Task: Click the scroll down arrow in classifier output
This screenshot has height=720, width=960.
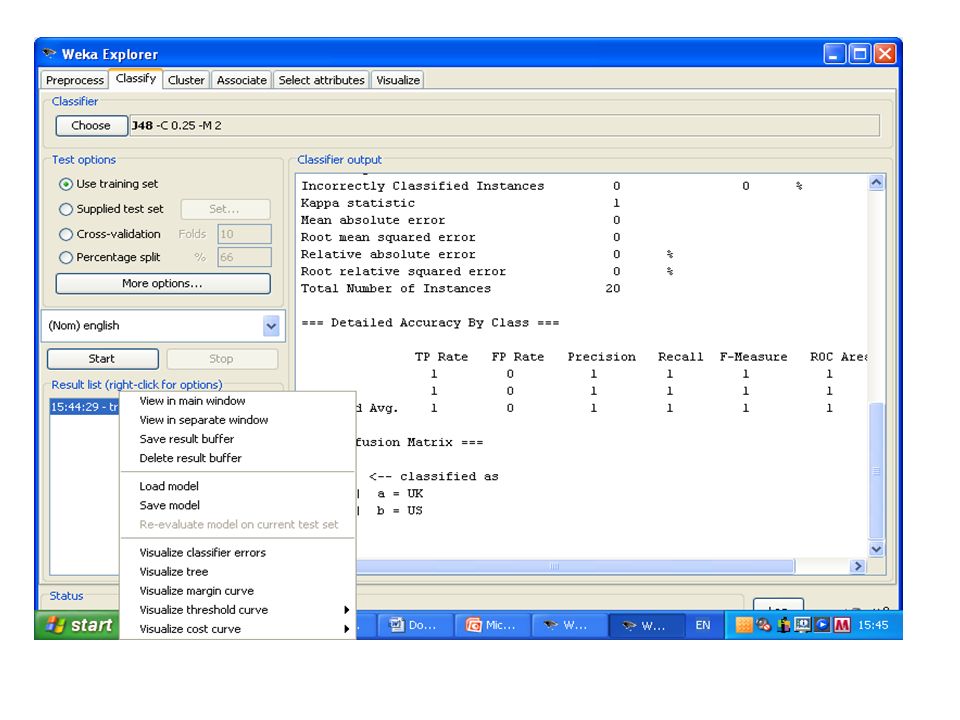Action: tap(876, 549)
